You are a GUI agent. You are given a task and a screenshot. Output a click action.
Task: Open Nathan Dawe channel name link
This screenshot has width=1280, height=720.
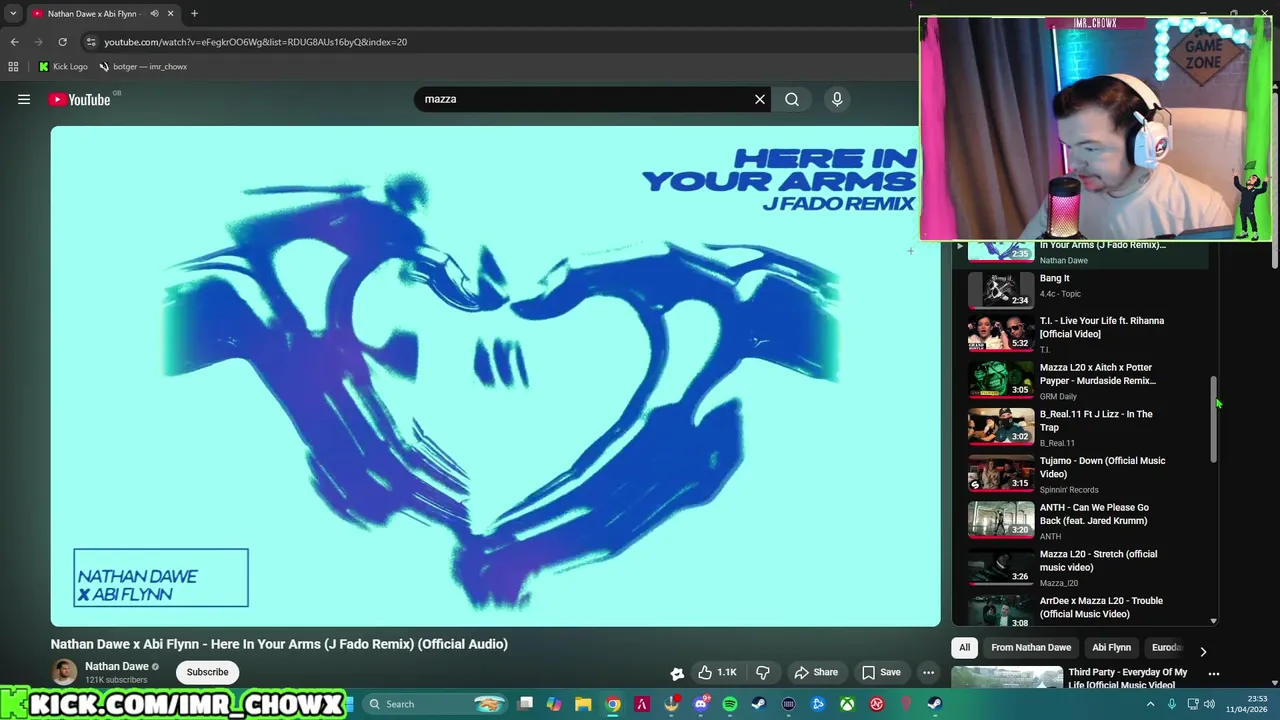pos(117,666)
